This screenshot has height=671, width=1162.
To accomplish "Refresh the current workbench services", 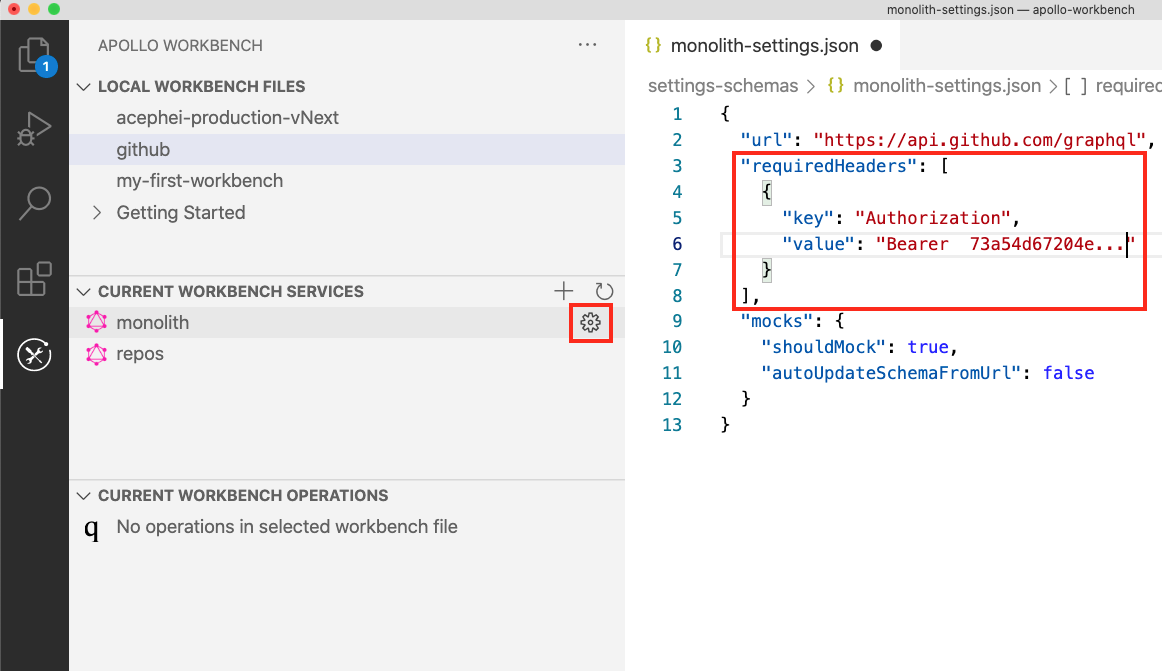I will pyautogui.click(x=604, y=291).
